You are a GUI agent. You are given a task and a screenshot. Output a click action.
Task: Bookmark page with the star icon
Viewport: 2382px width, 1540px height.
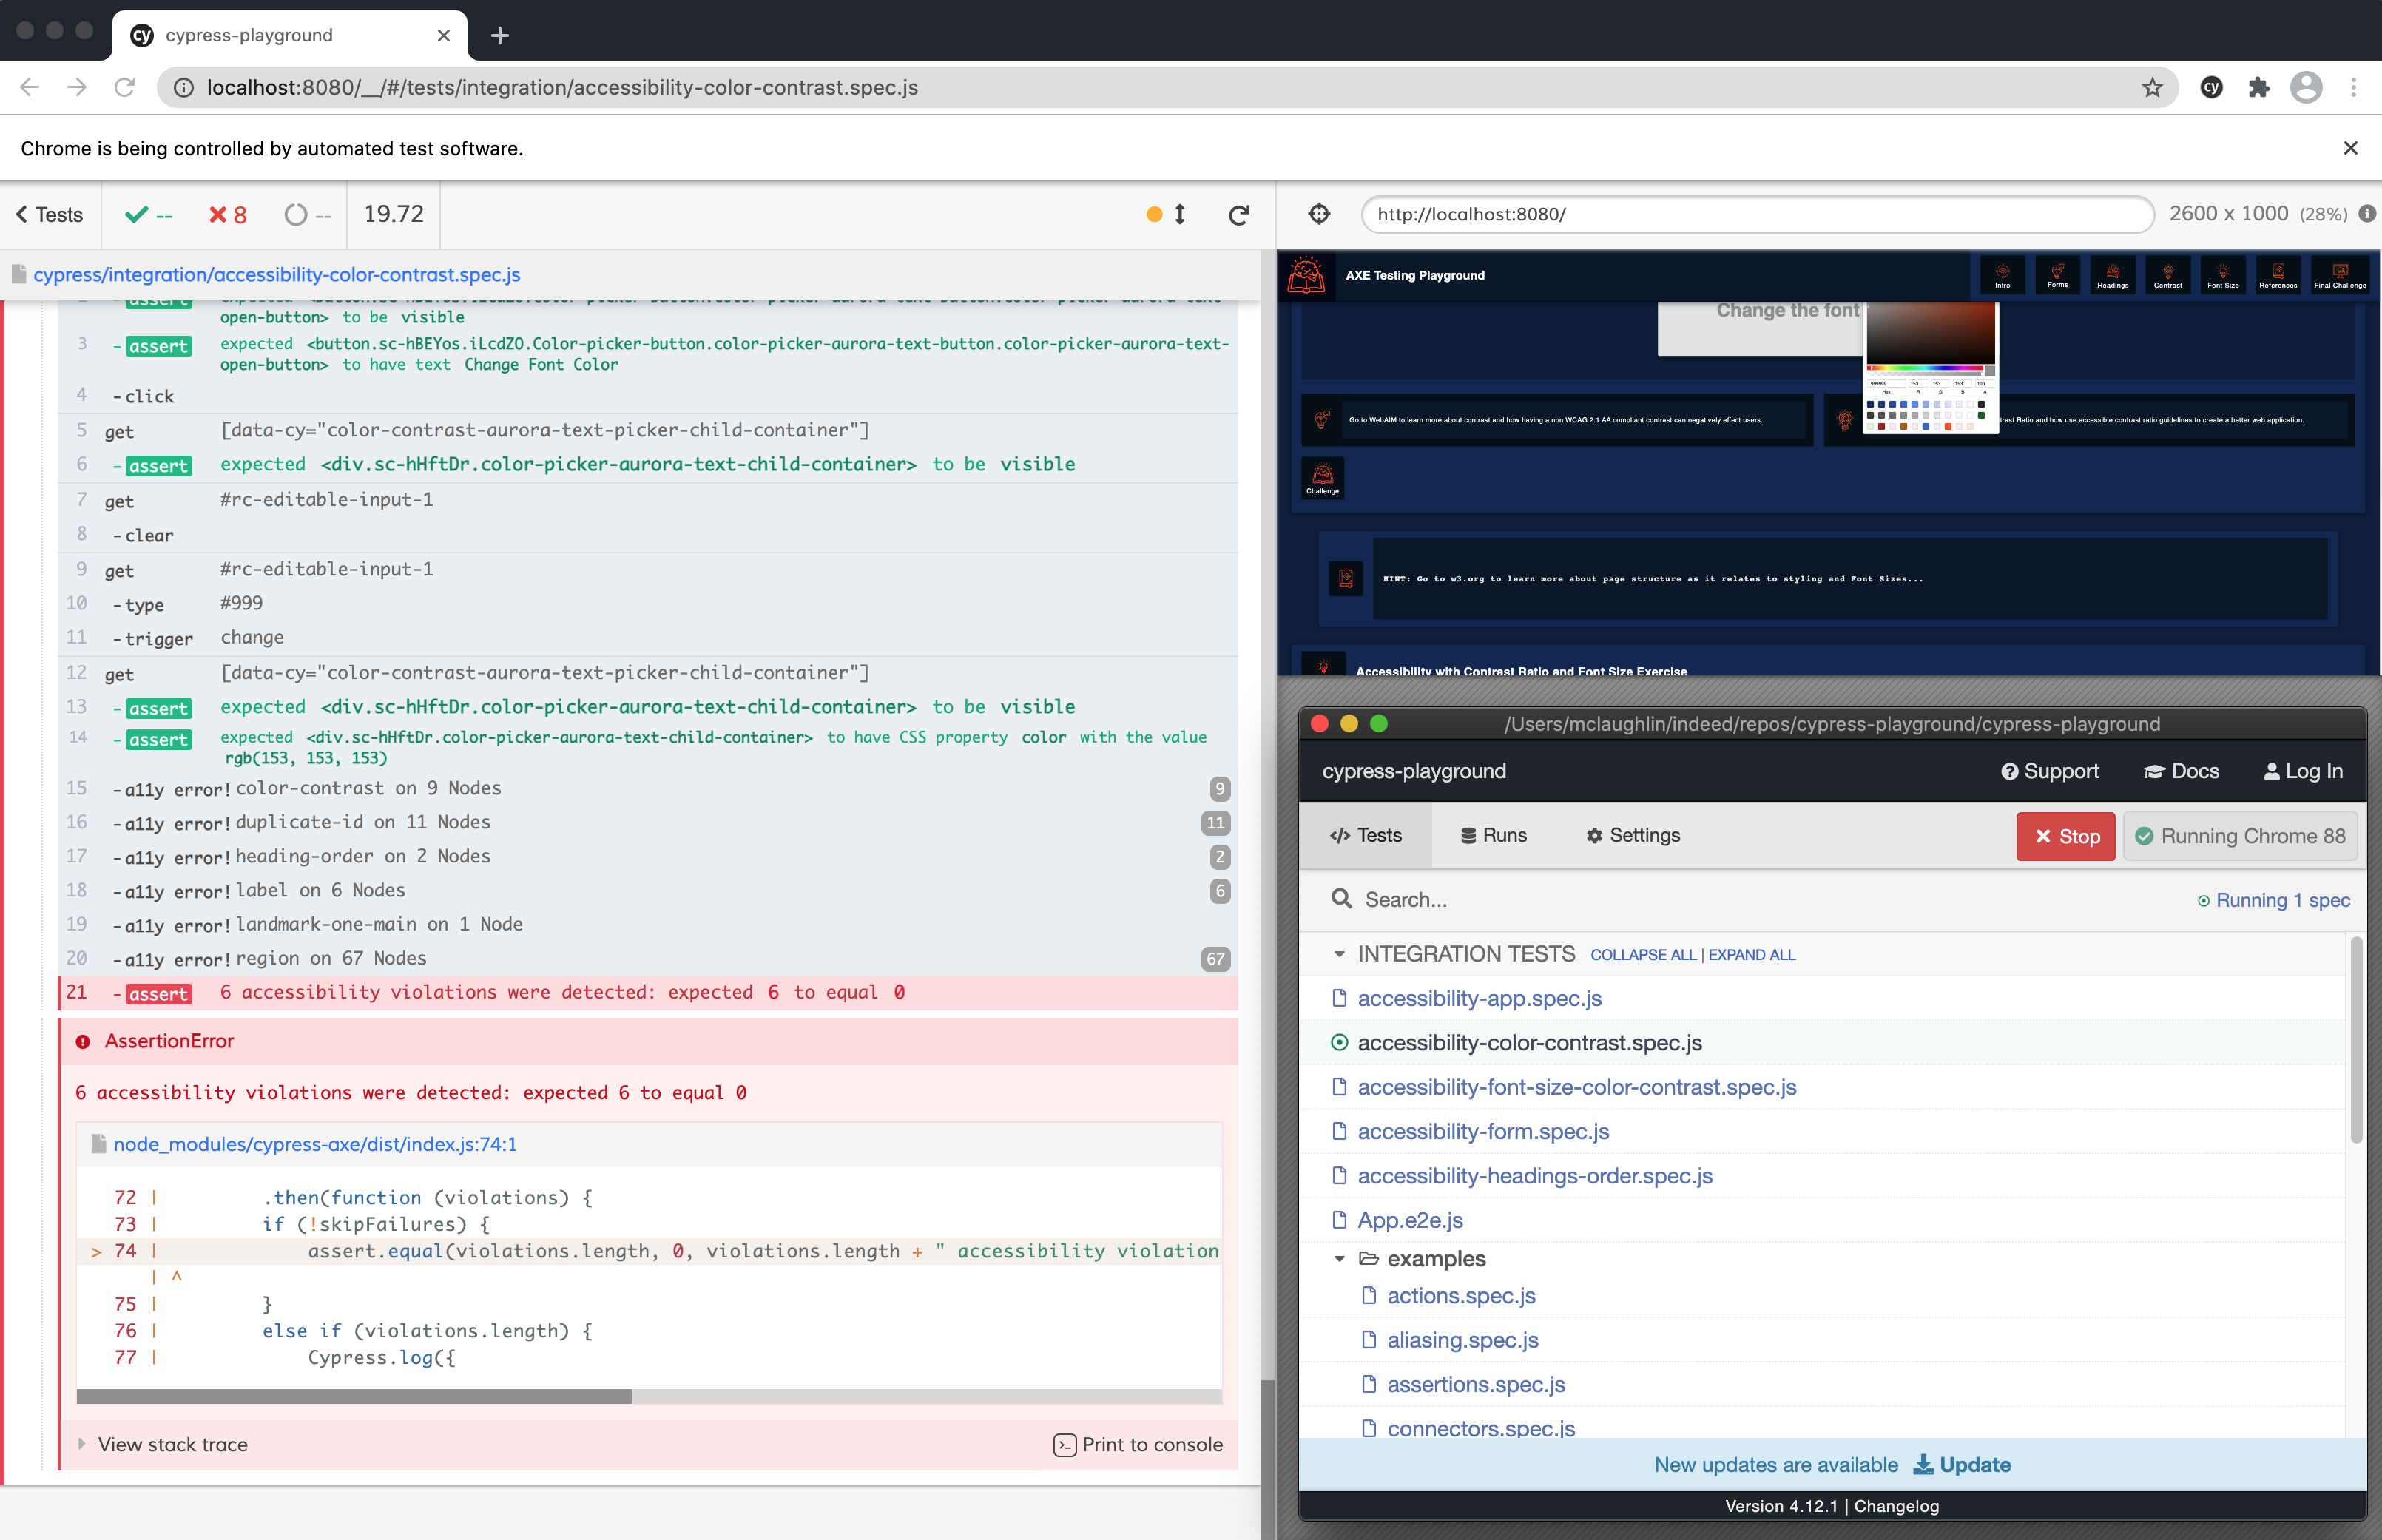coord(2152,88)
